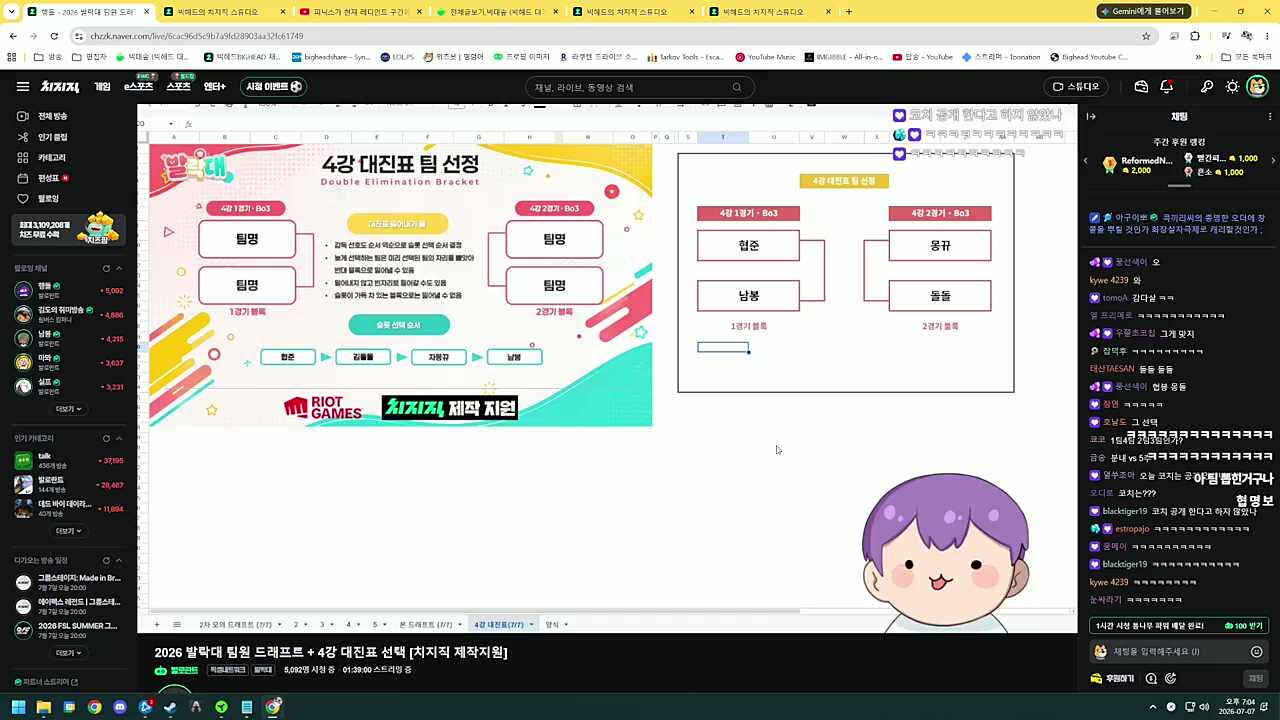Open the Chrome extensions puzzle icon
The height and width of the screenshot is (720, 1280).
(x=1195, y=36)
